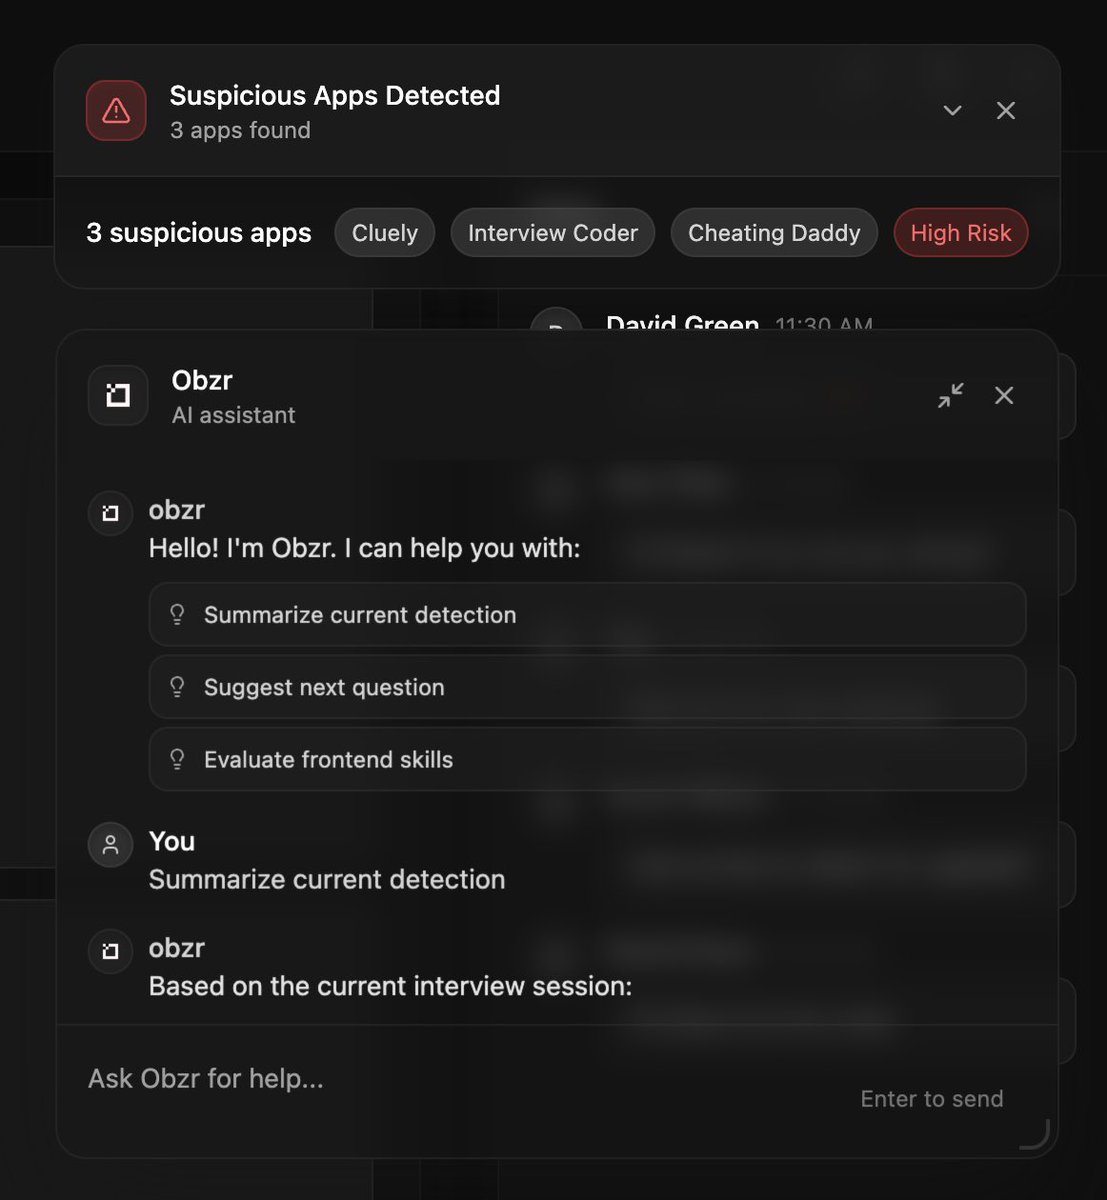Click the lightbulb icon beside Summarize current detection
Image resolution: width=1107 pixels, height=1200 pixels.
[177, 615]
